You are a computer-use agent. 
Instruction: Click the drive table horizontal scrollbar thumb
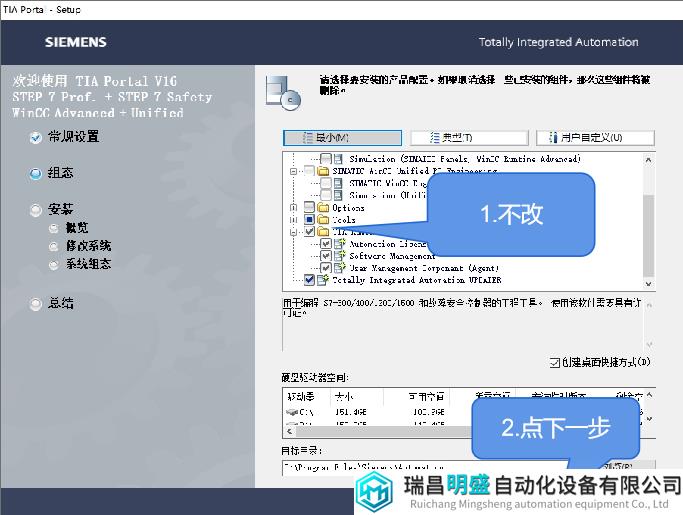(x=383, y=431)
